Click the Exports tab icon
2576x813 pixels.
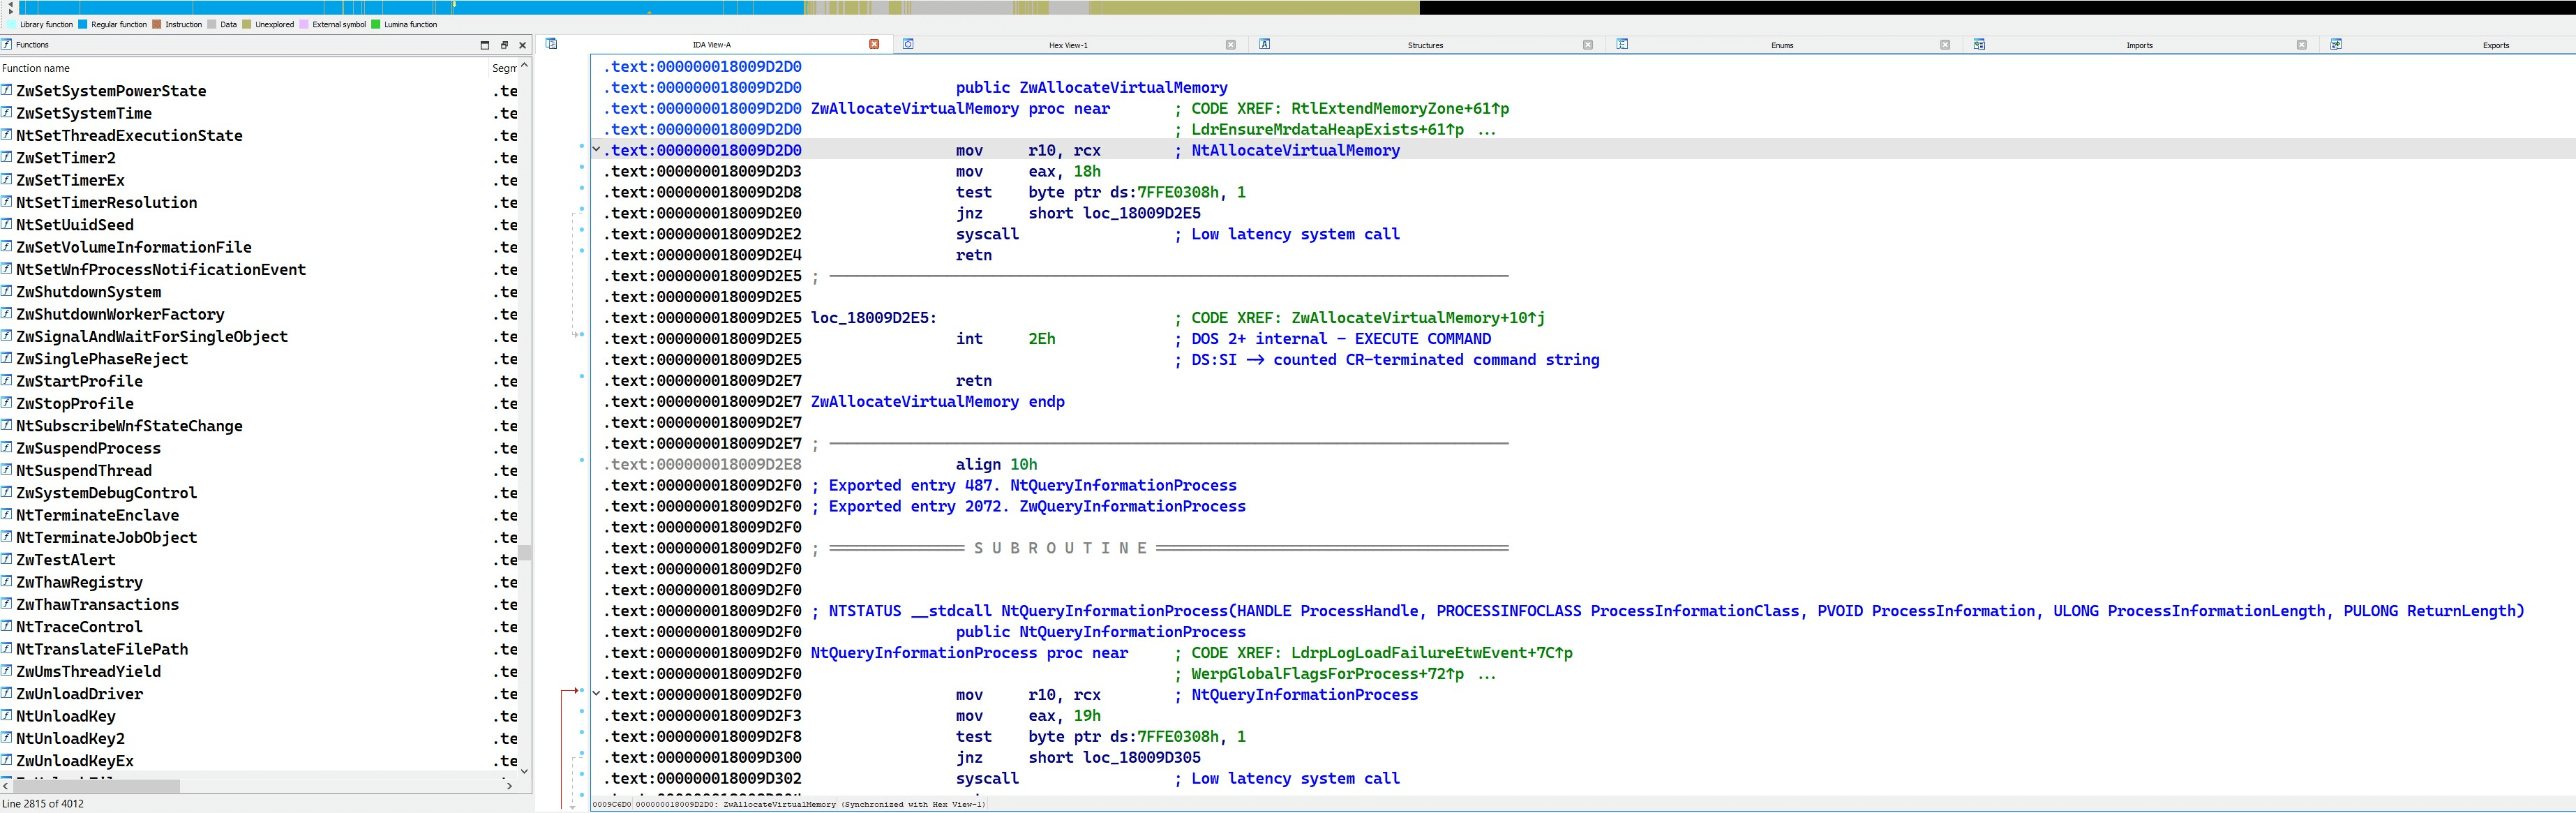pos(2336,44)
